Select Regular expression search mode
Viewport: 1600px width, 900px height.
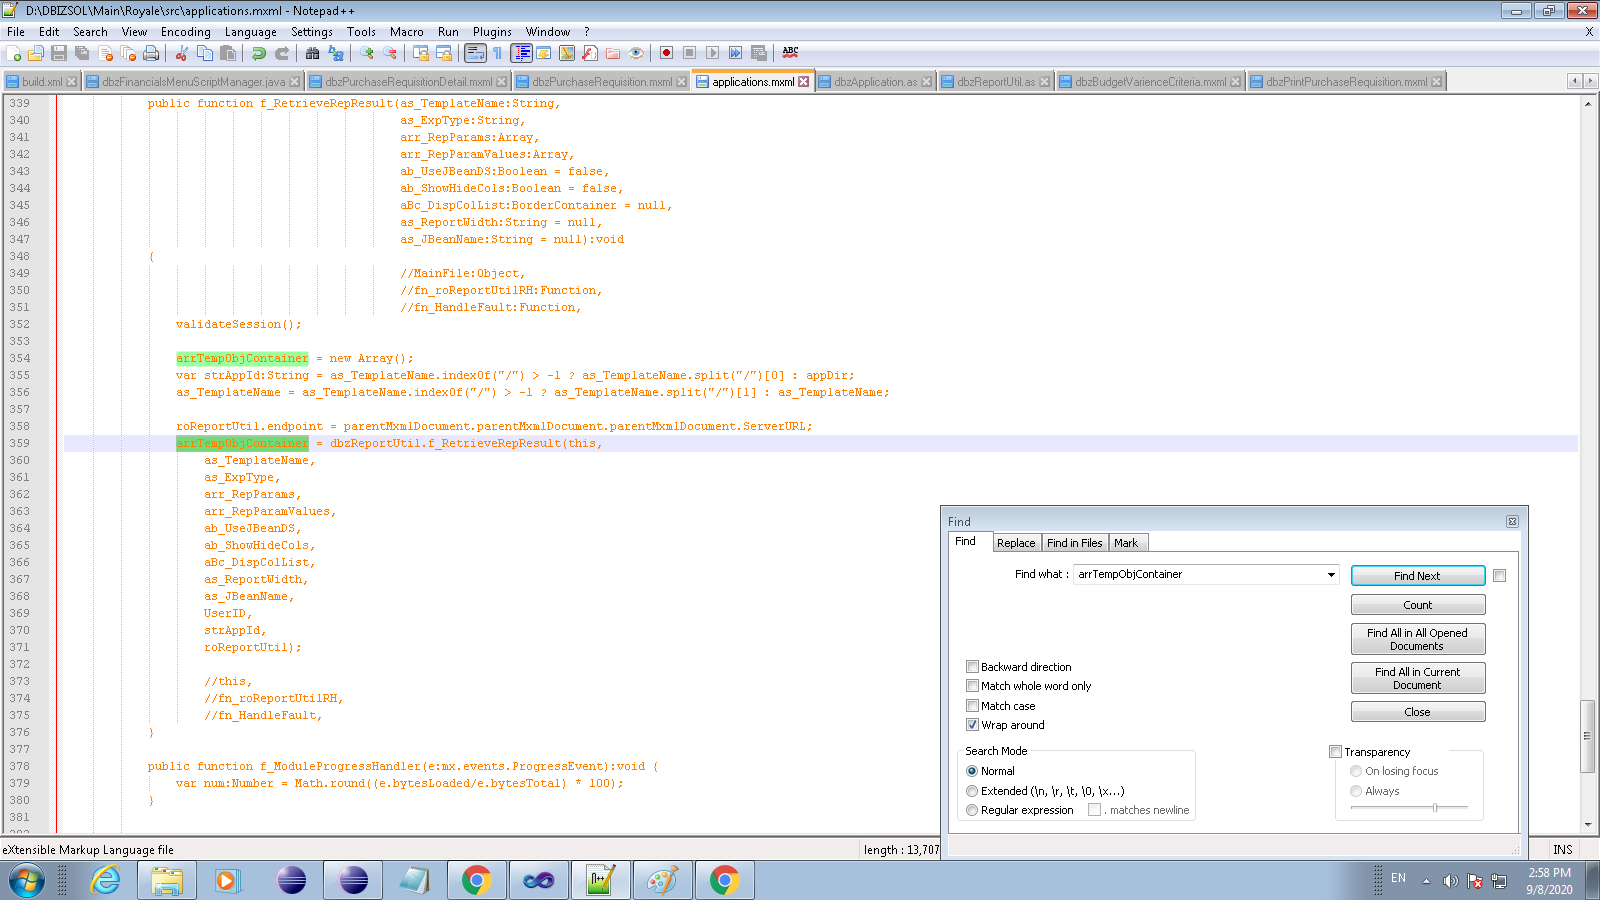point(972,810)
